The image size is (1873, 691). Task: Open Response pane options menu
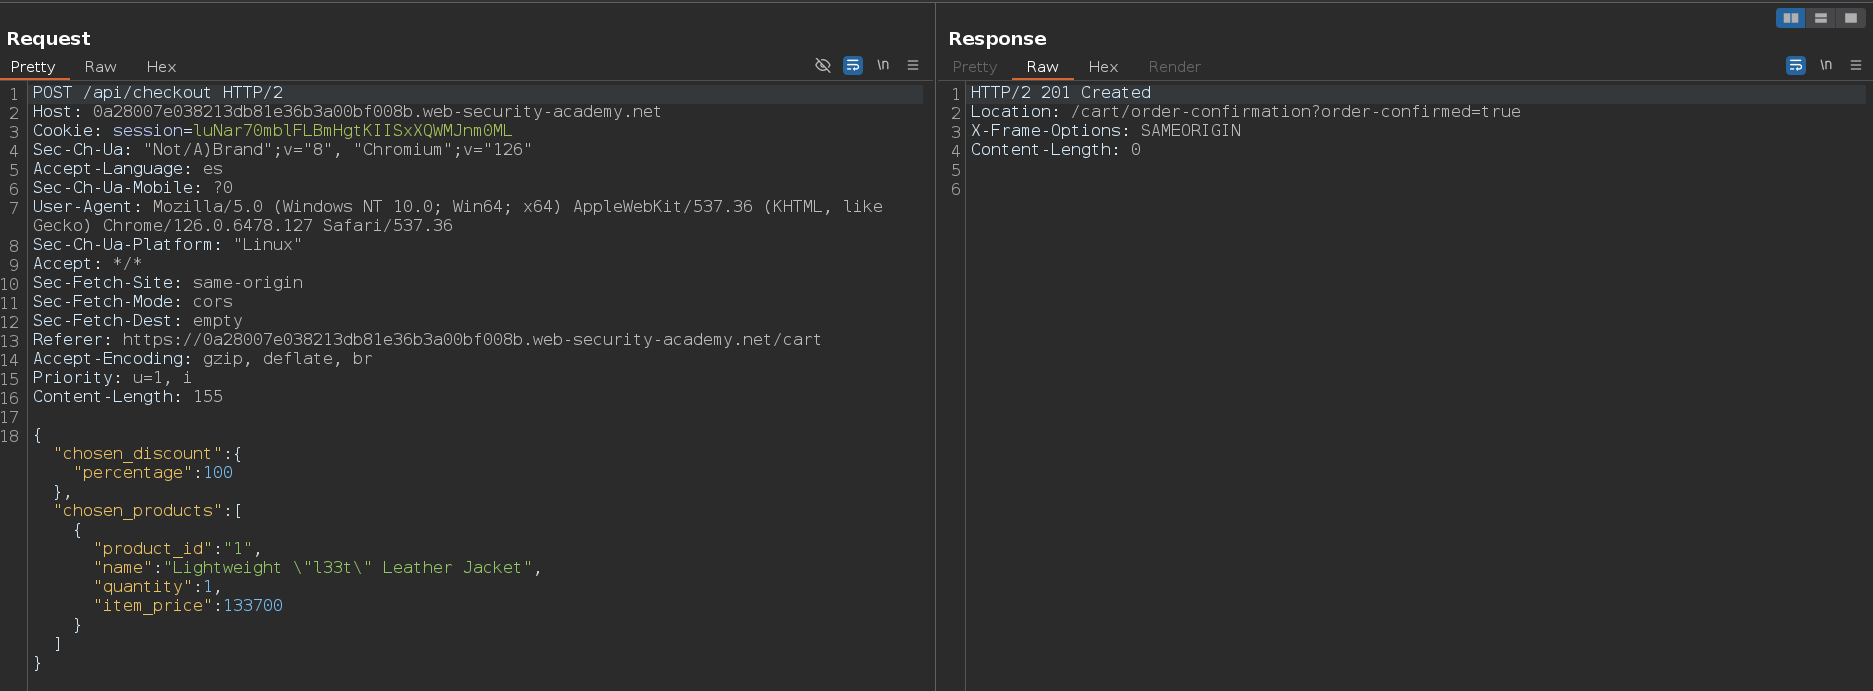pos(1856,65)
